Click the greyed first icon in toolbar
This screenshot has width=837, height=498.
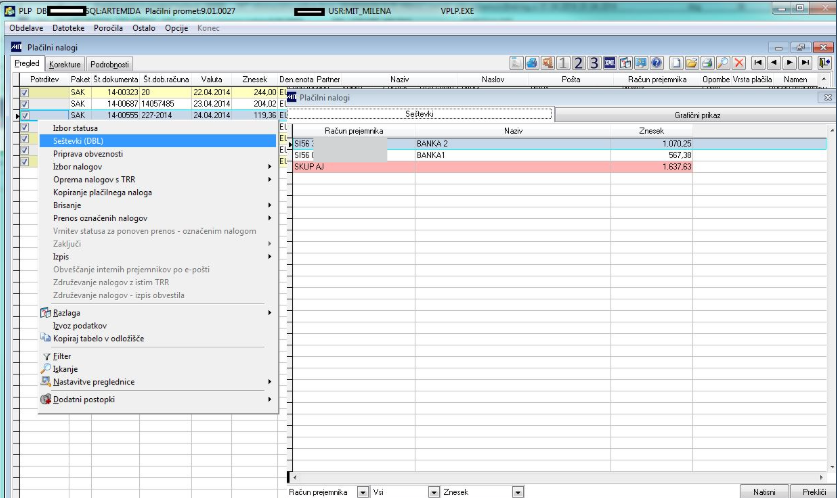(516, 63)
